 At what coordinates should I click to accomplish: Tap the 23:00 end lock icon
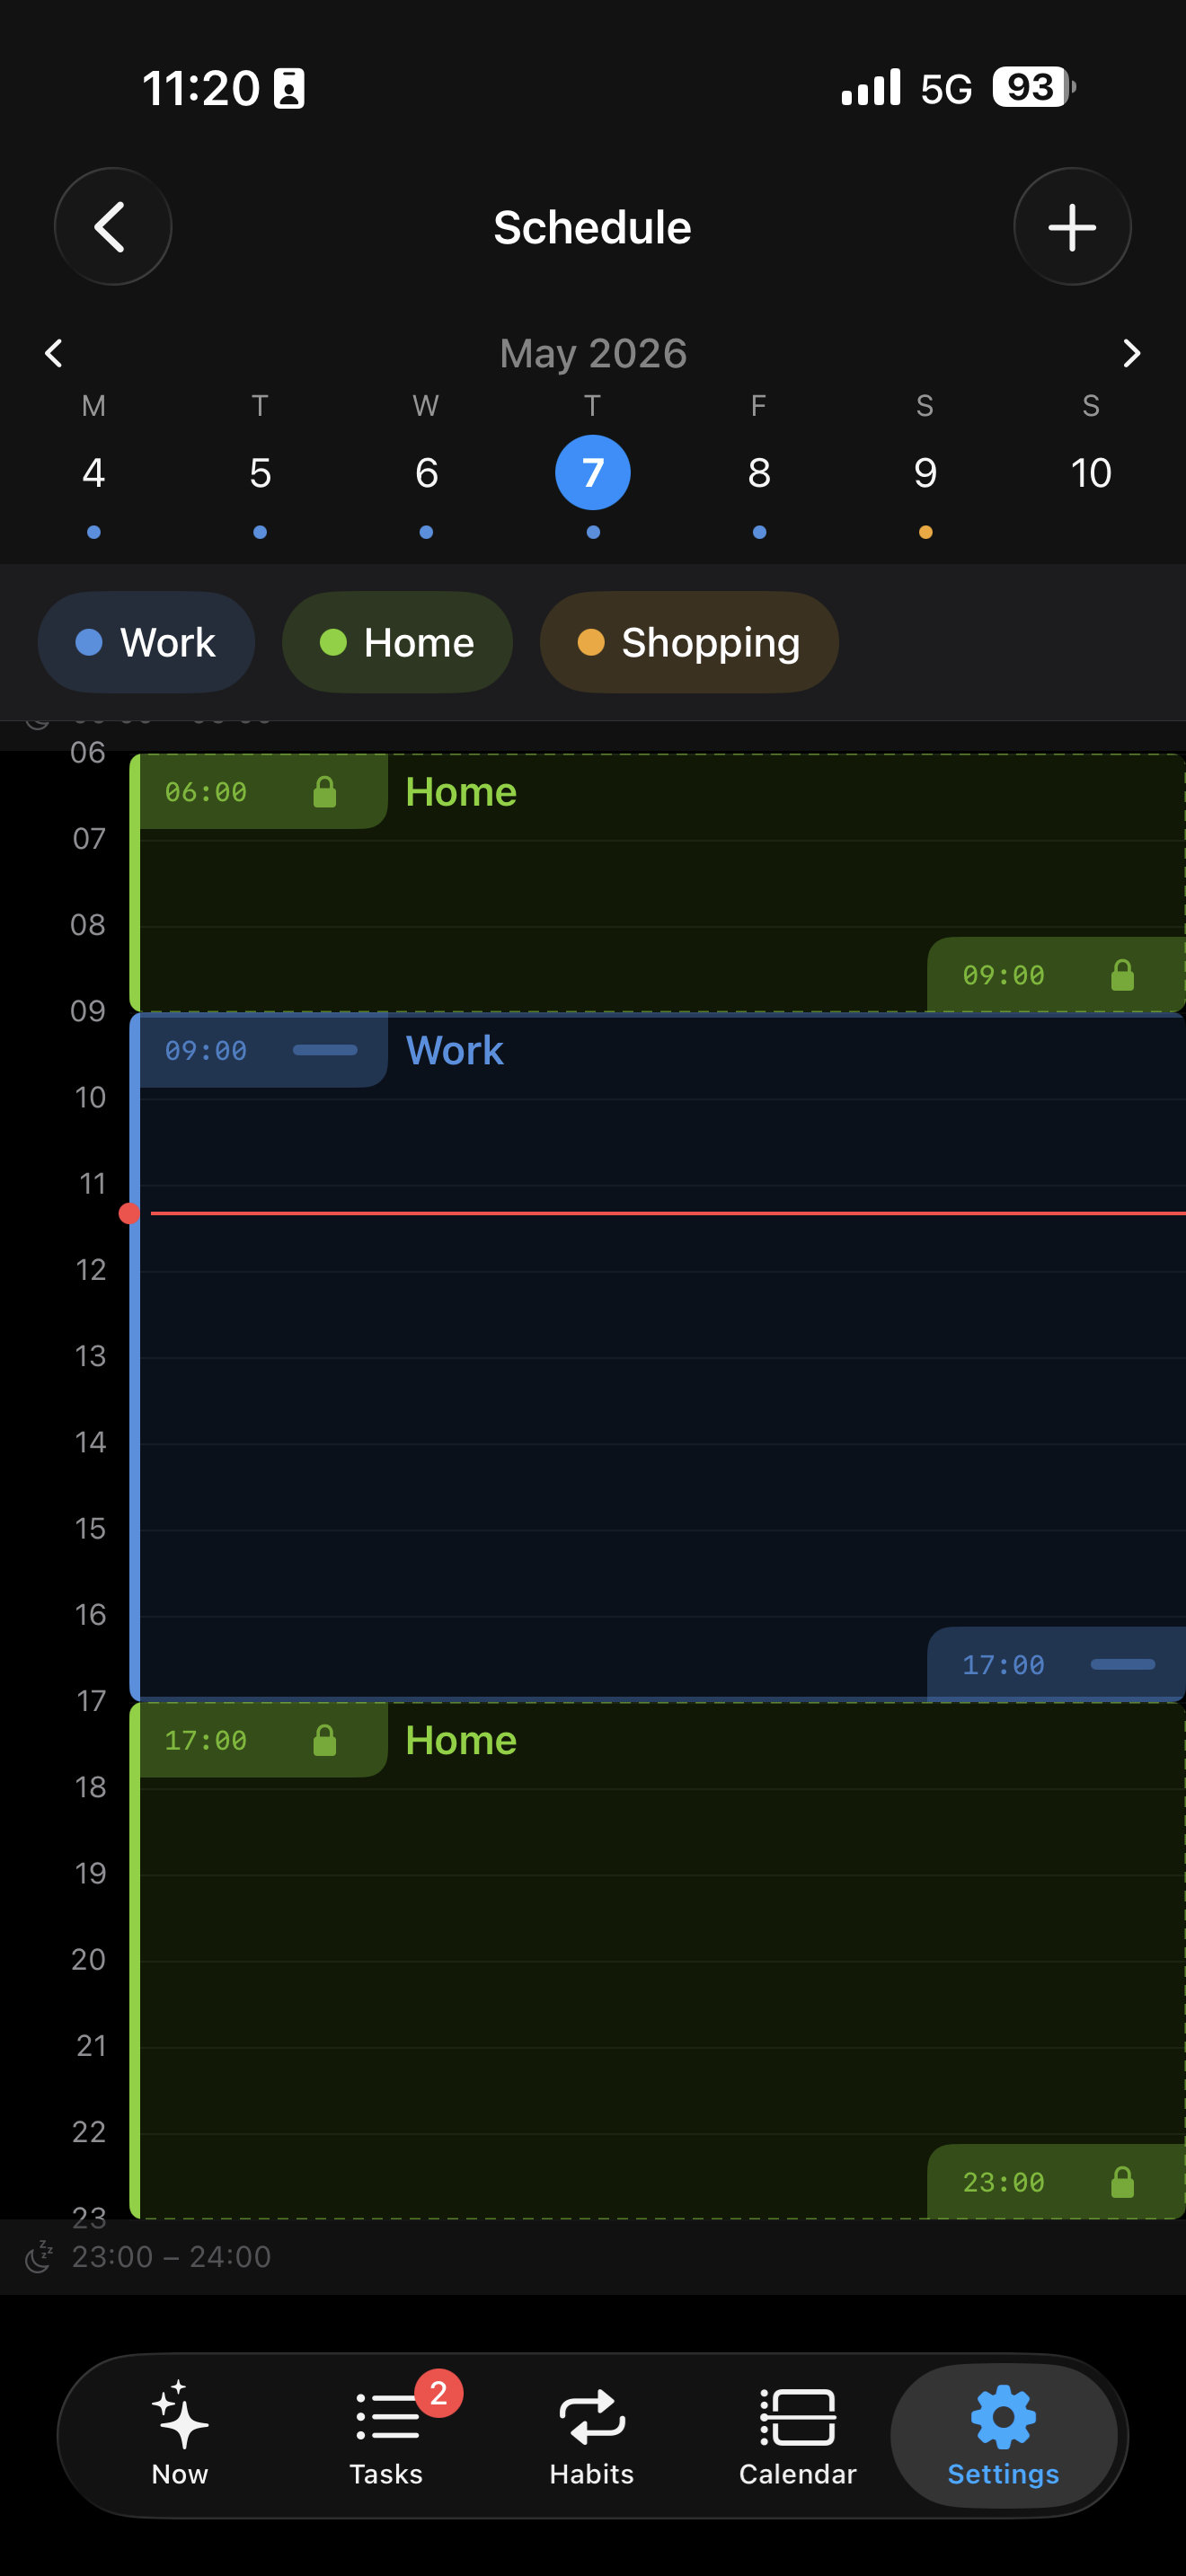[1122, 2182]
